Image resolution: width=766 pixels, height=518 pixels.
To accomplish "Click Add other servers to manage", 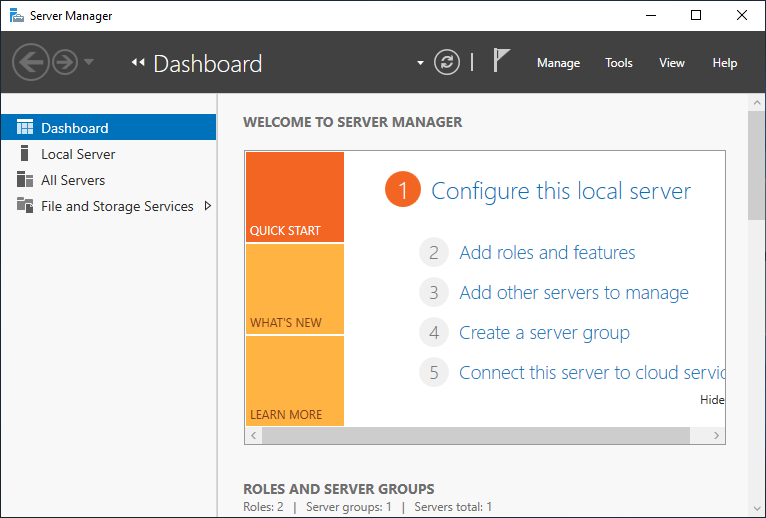I will 573,293.
